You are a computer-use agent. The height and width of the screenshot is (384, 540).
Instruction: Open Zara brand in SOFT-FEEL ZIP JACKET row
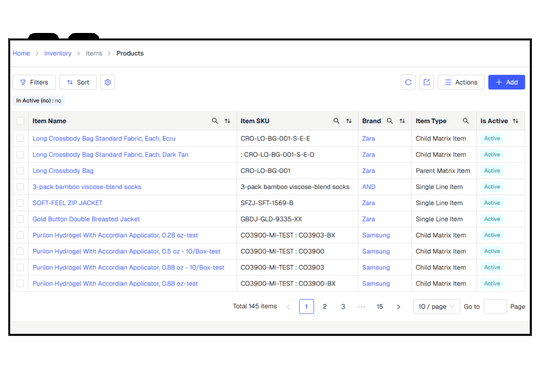(368, 203)
